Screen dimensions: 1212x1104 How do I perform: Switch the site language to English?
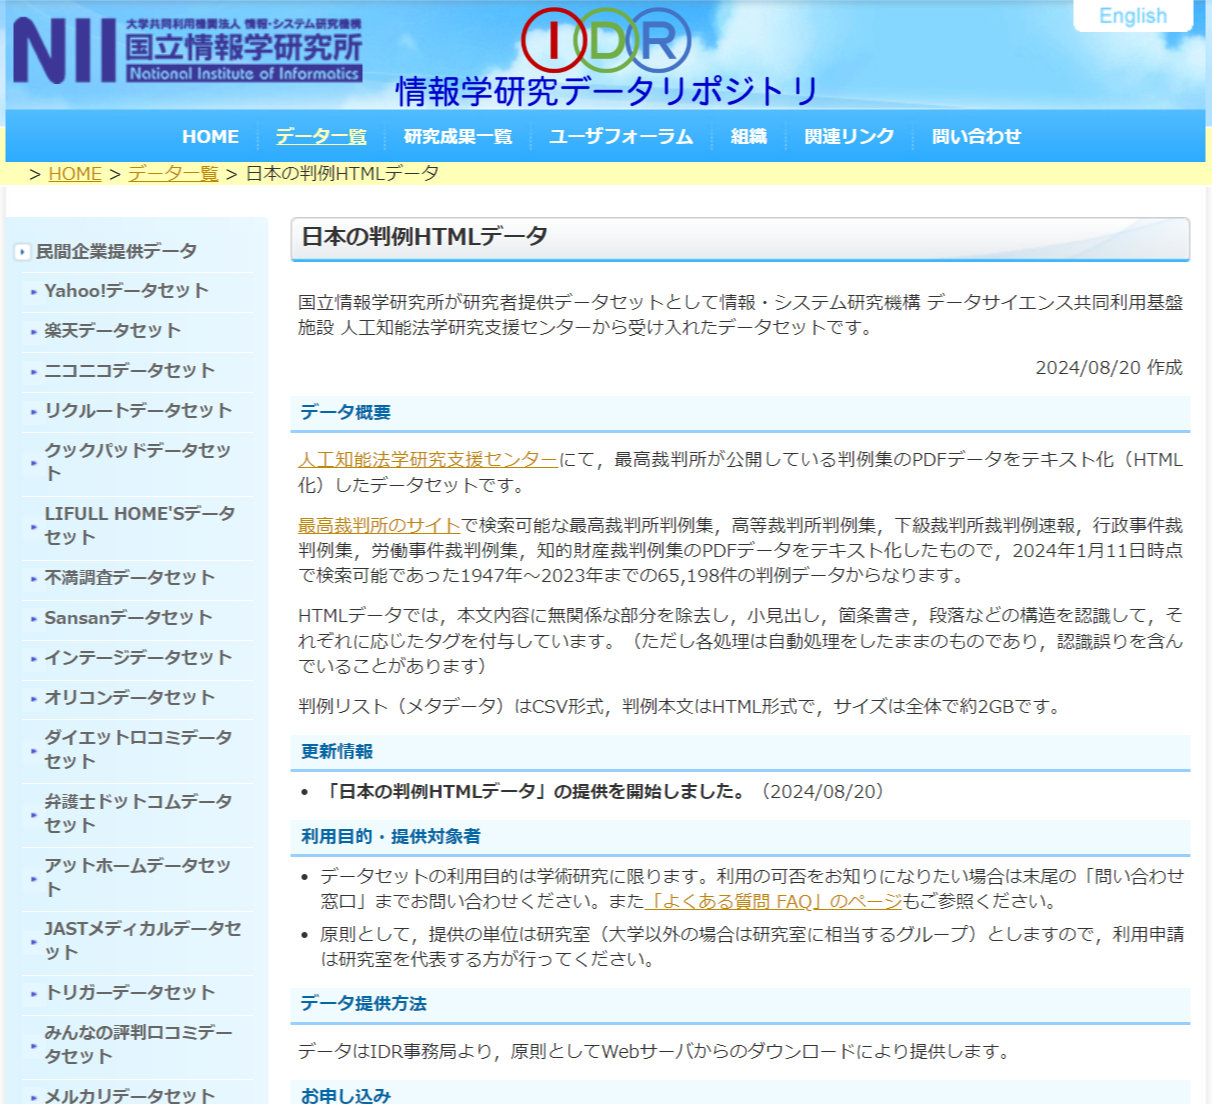1132,16
